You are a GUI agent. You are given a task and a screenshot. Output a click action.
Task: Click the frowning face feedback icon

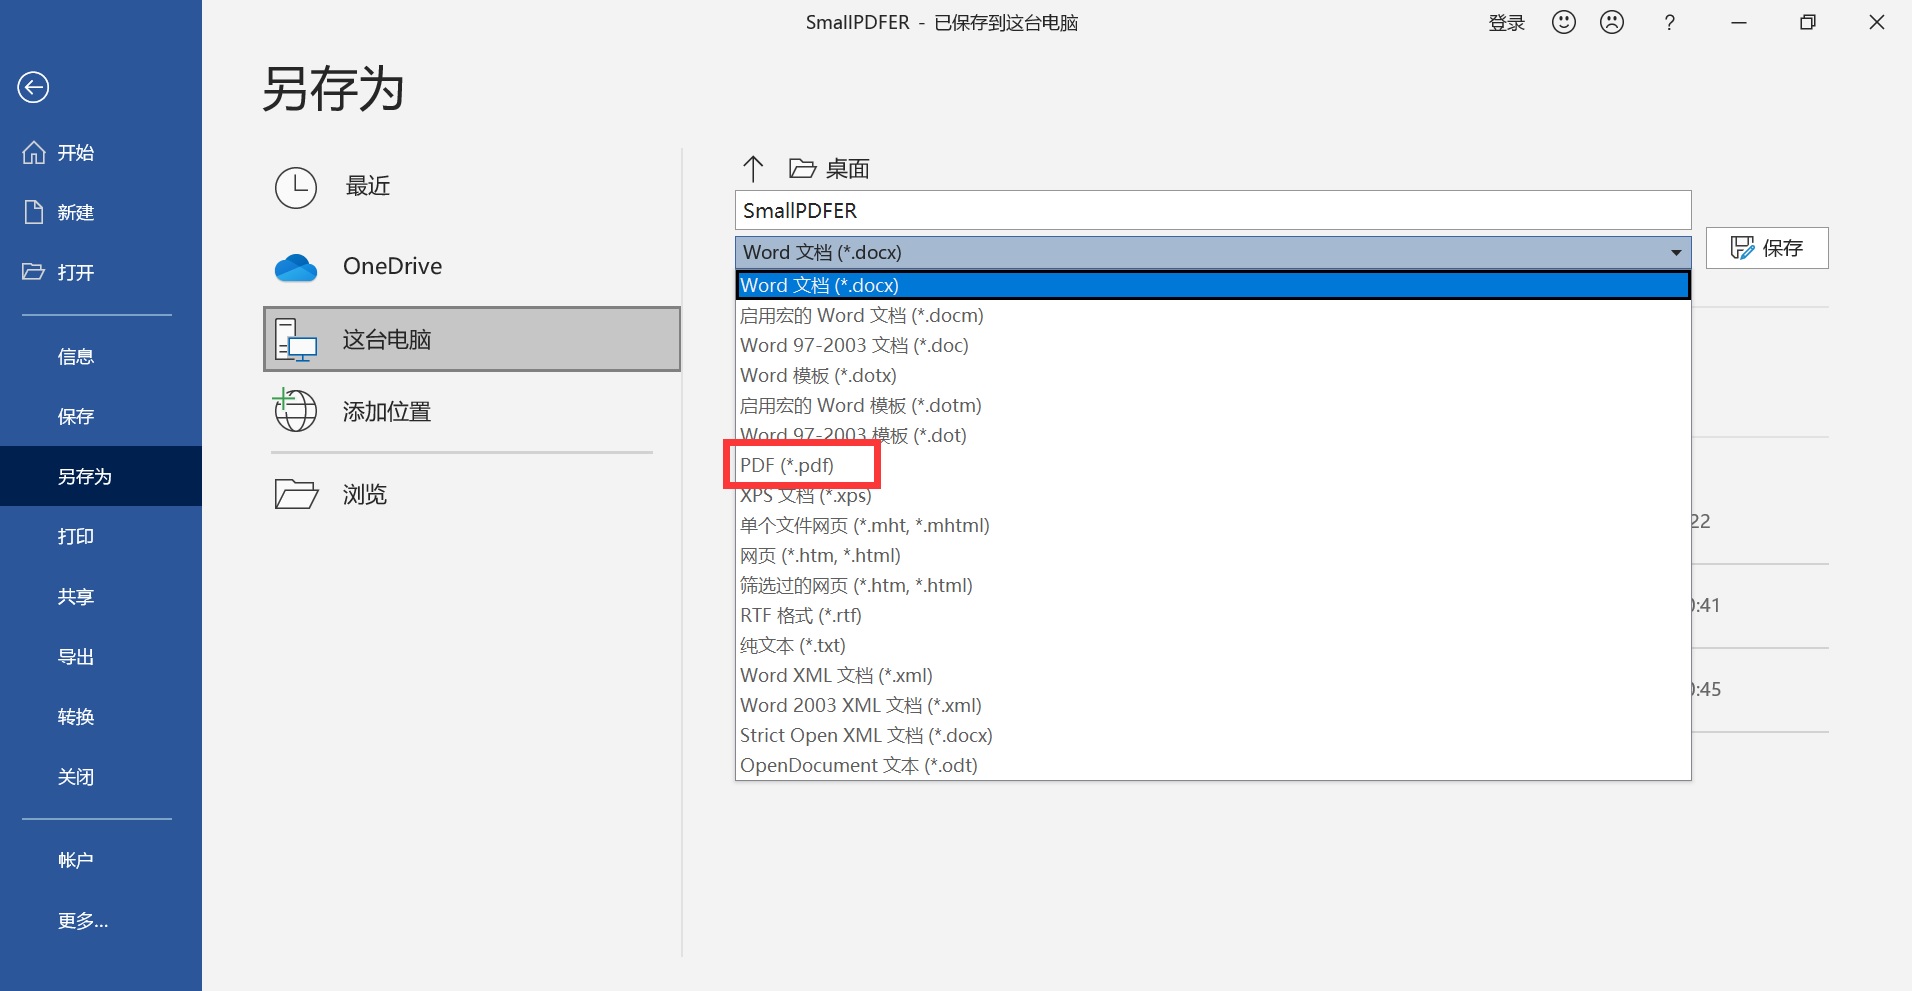[1611, 22]
